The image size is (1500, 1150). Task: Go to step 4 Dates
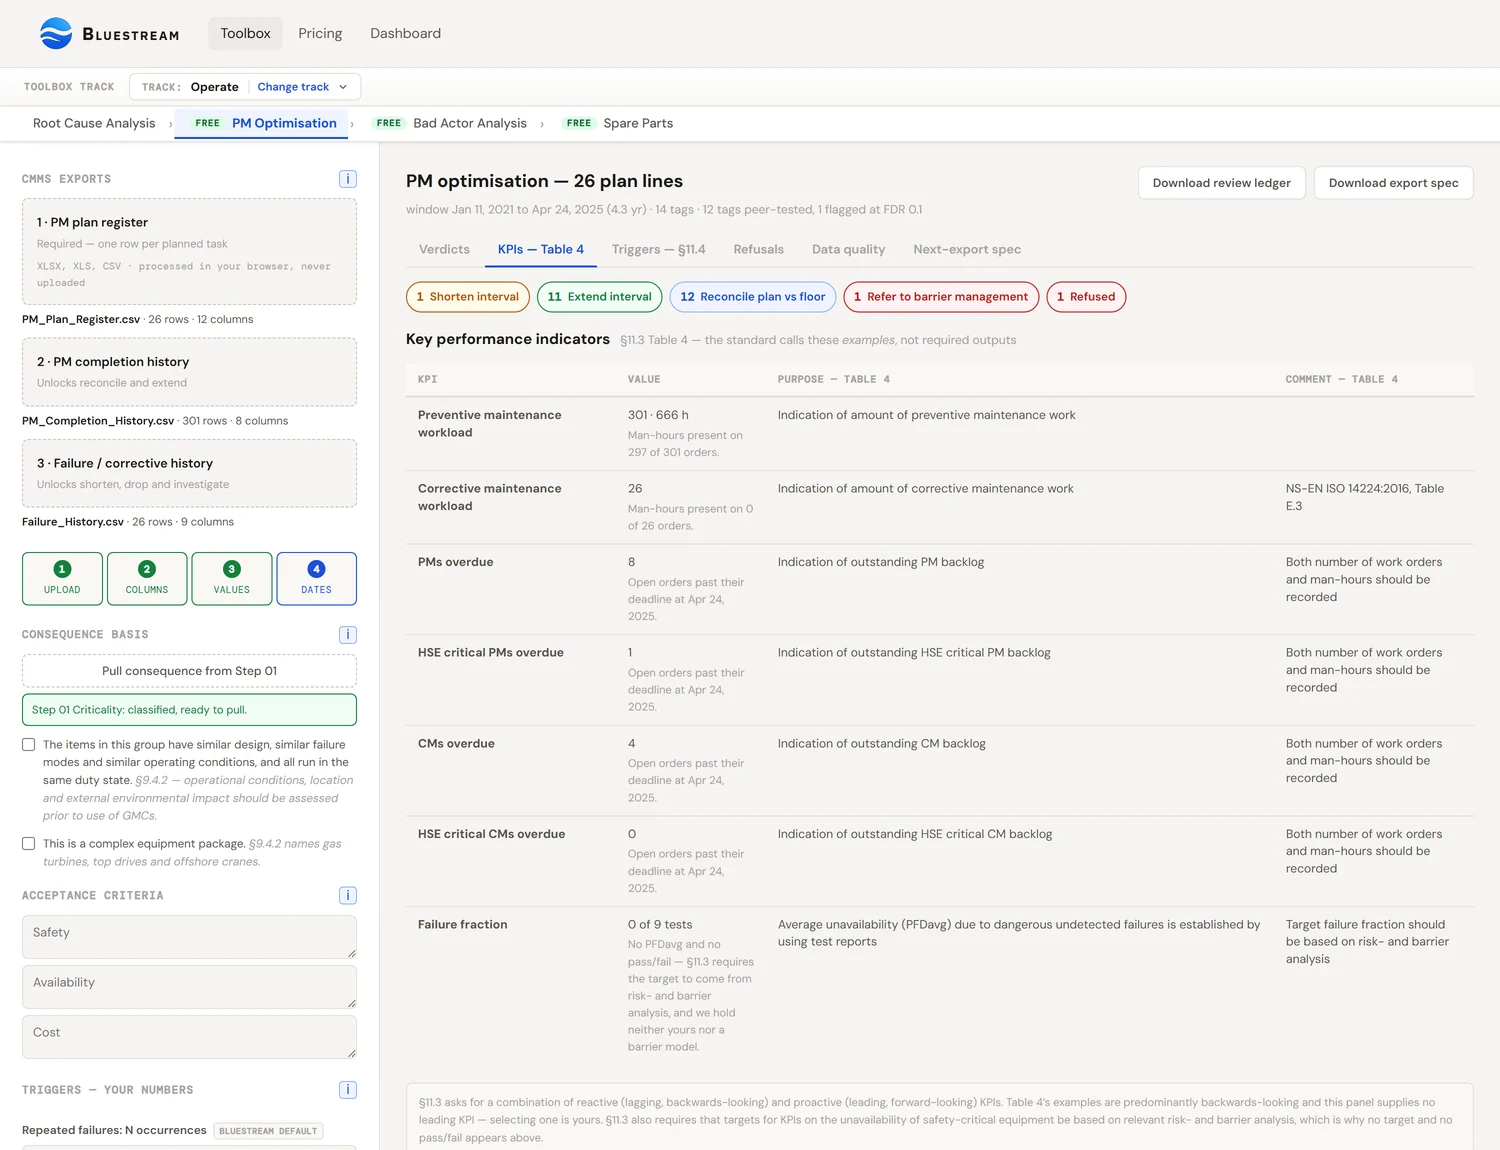pyautogui.click(x=317, y=579)
